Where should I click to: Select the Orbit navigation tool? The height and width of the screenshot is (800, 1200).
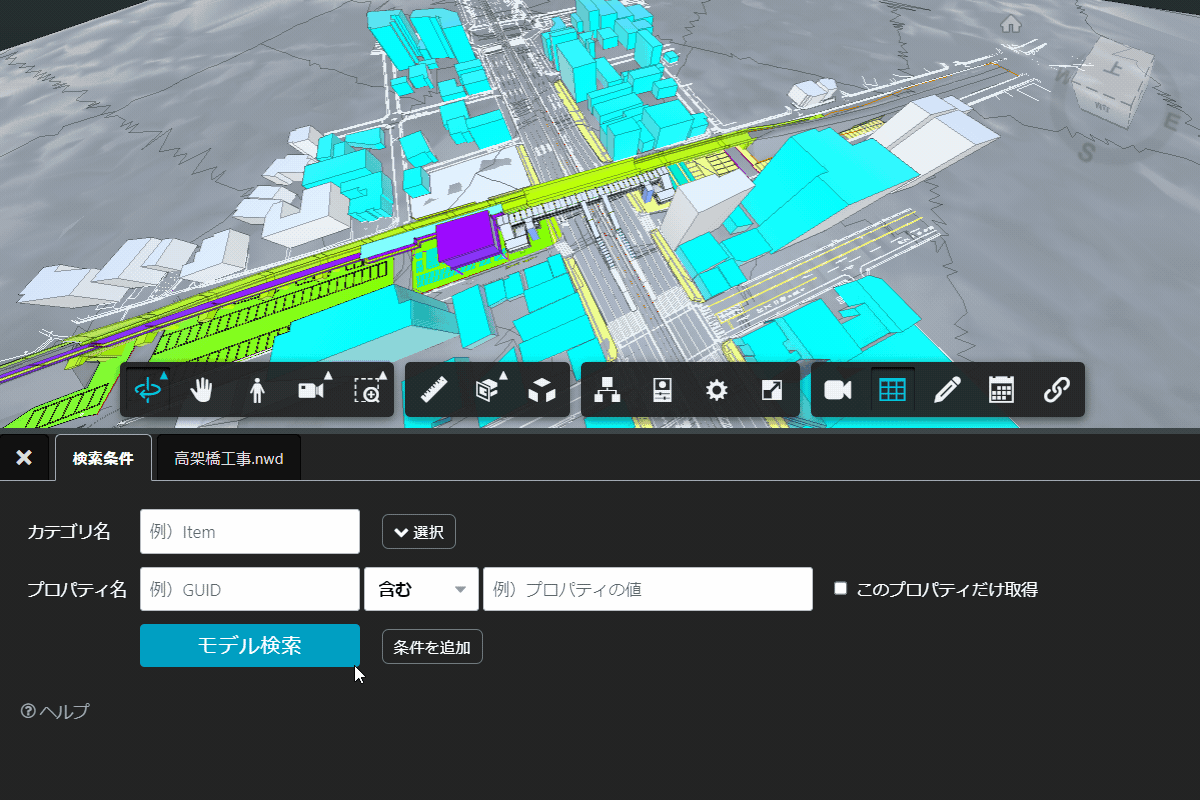[148, 390]
